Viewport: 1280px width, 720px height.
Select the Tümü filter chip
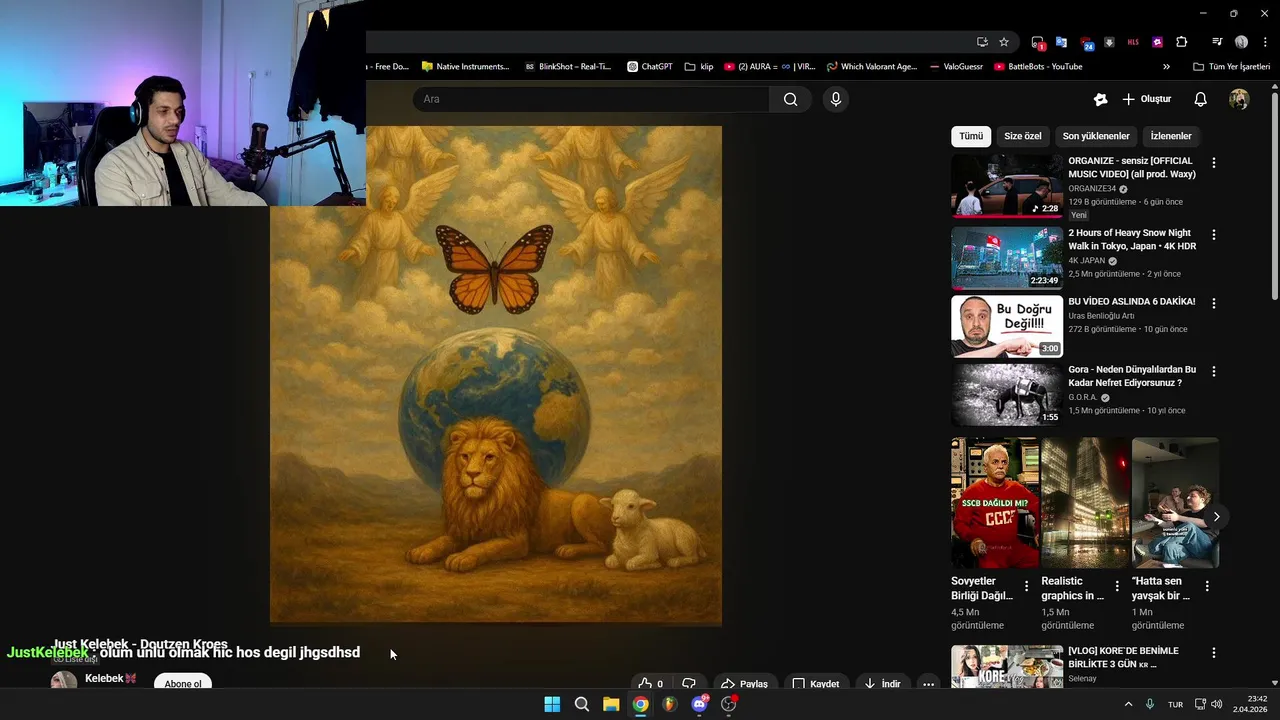point(971,136)
